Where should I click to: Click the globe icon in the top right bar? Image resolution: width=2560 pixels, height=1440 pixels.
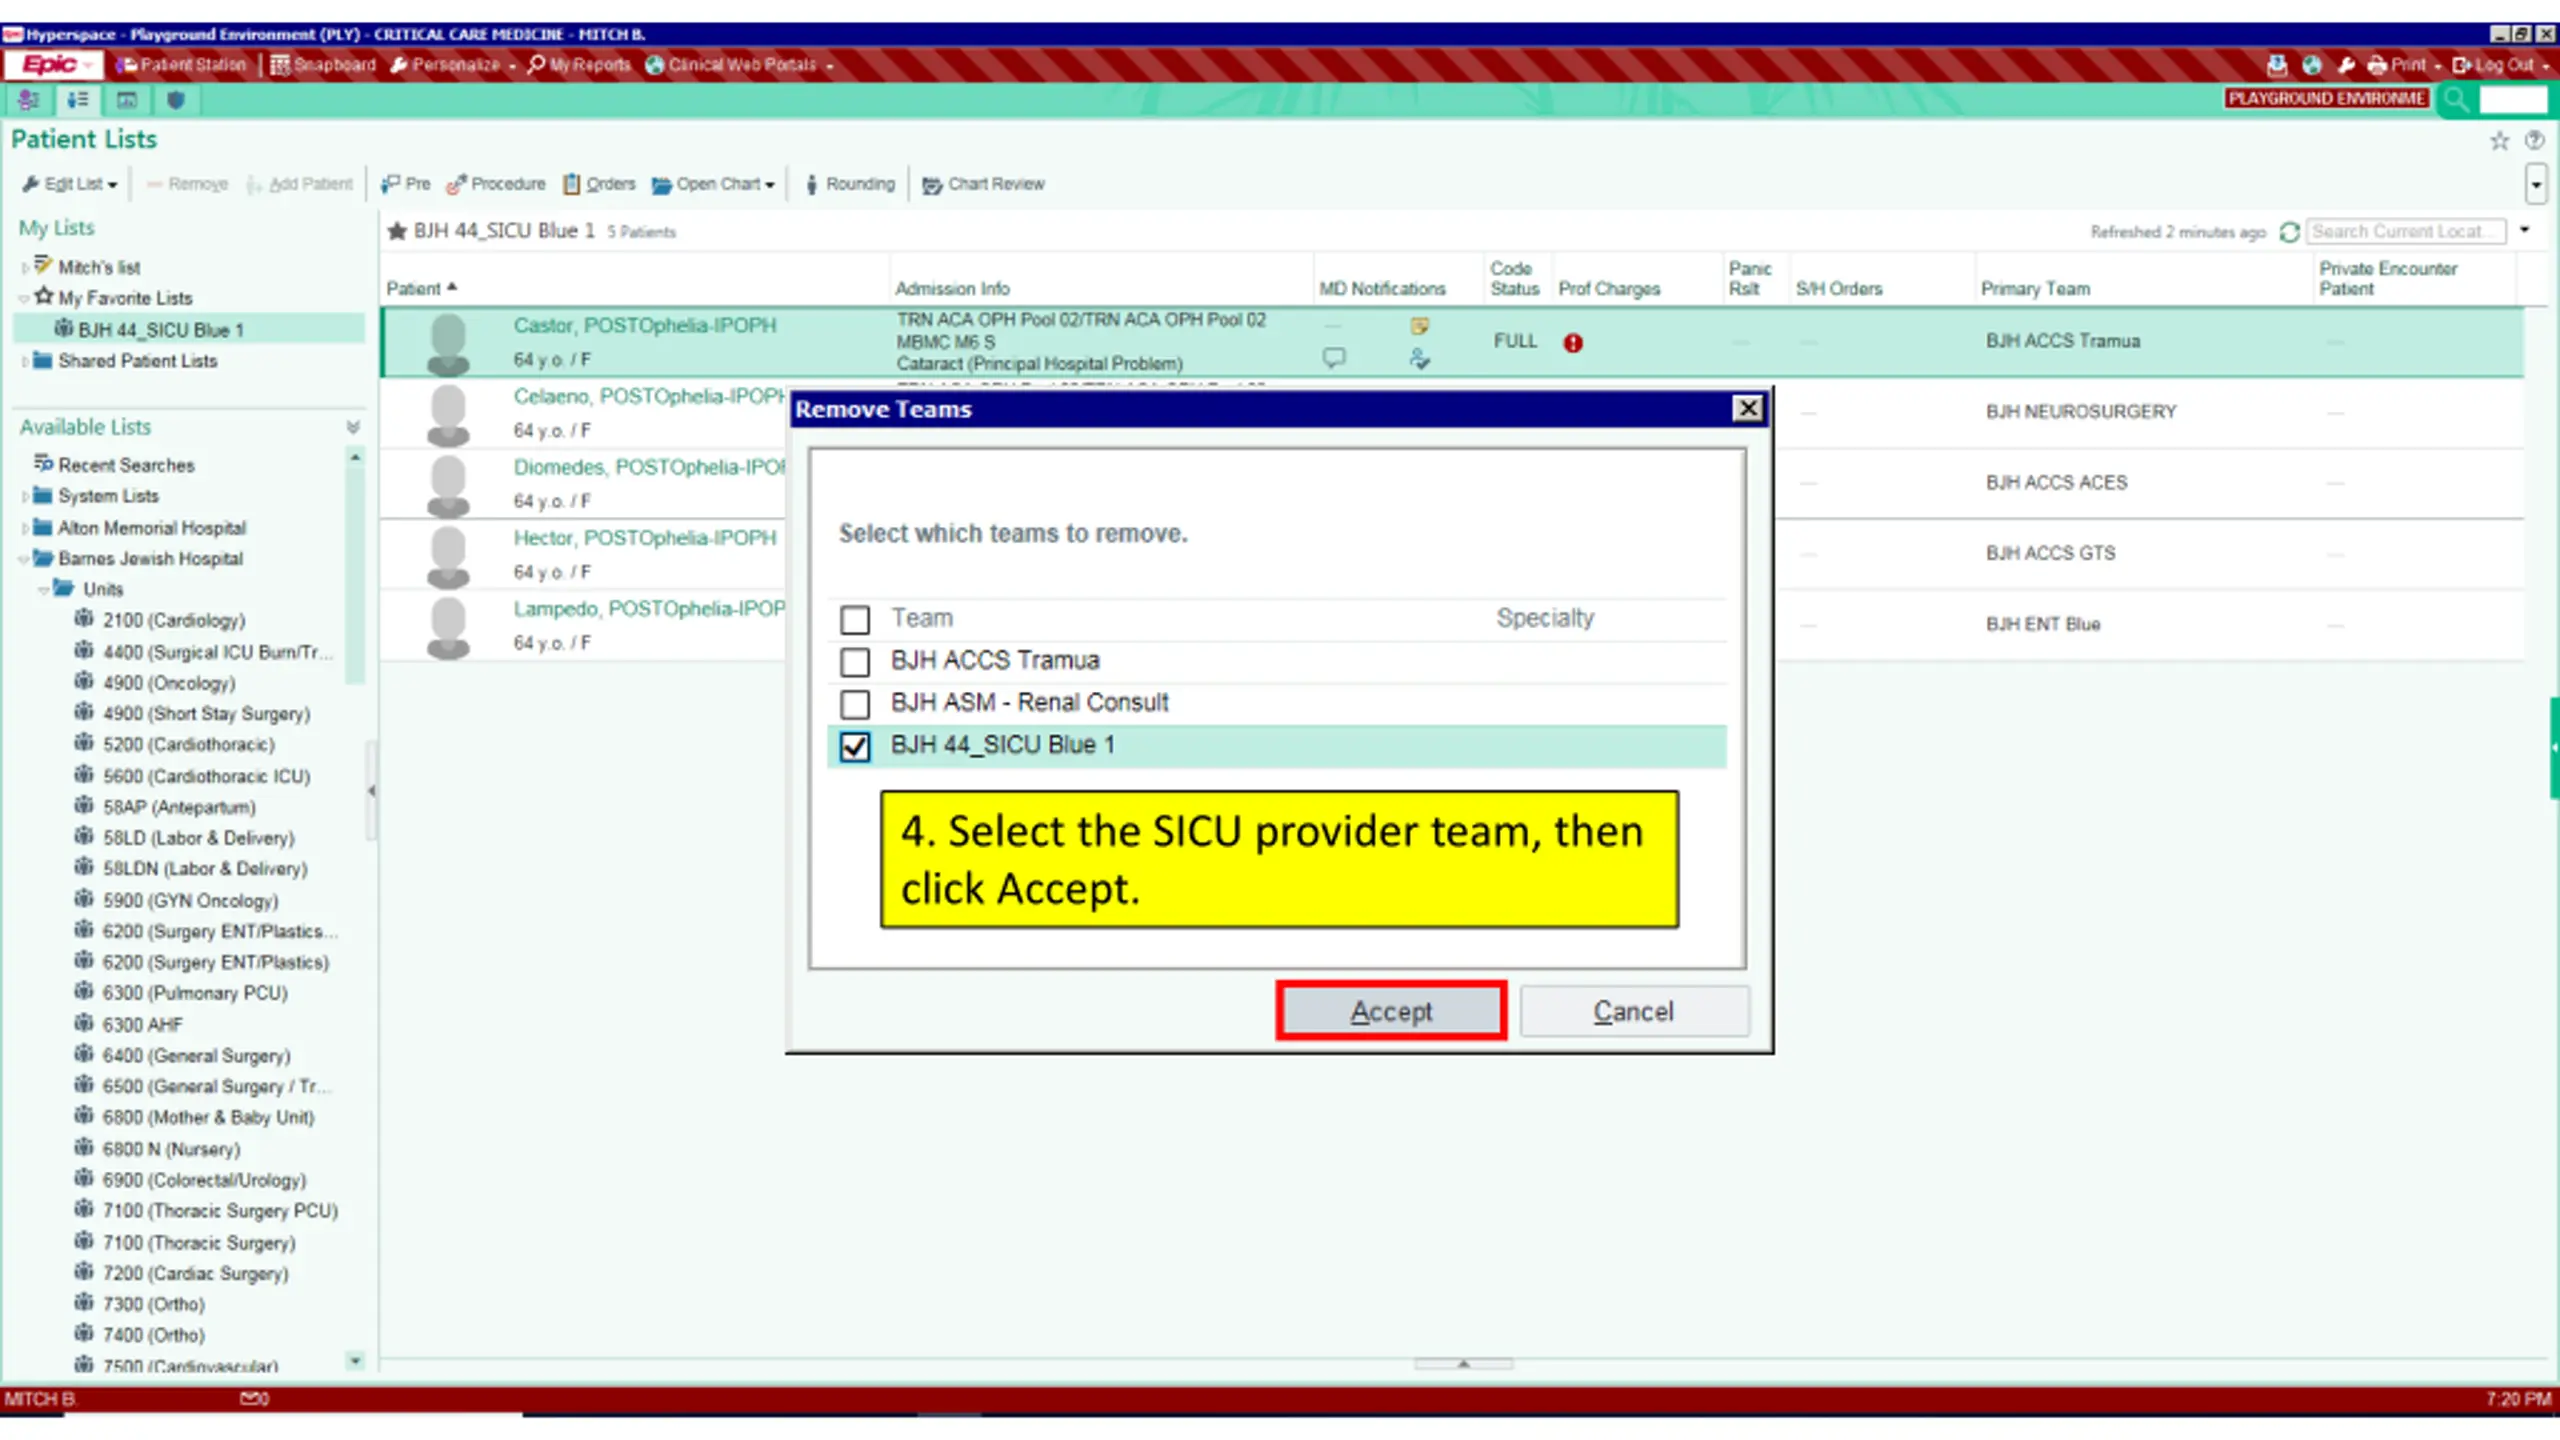(x=2311, y=65)
